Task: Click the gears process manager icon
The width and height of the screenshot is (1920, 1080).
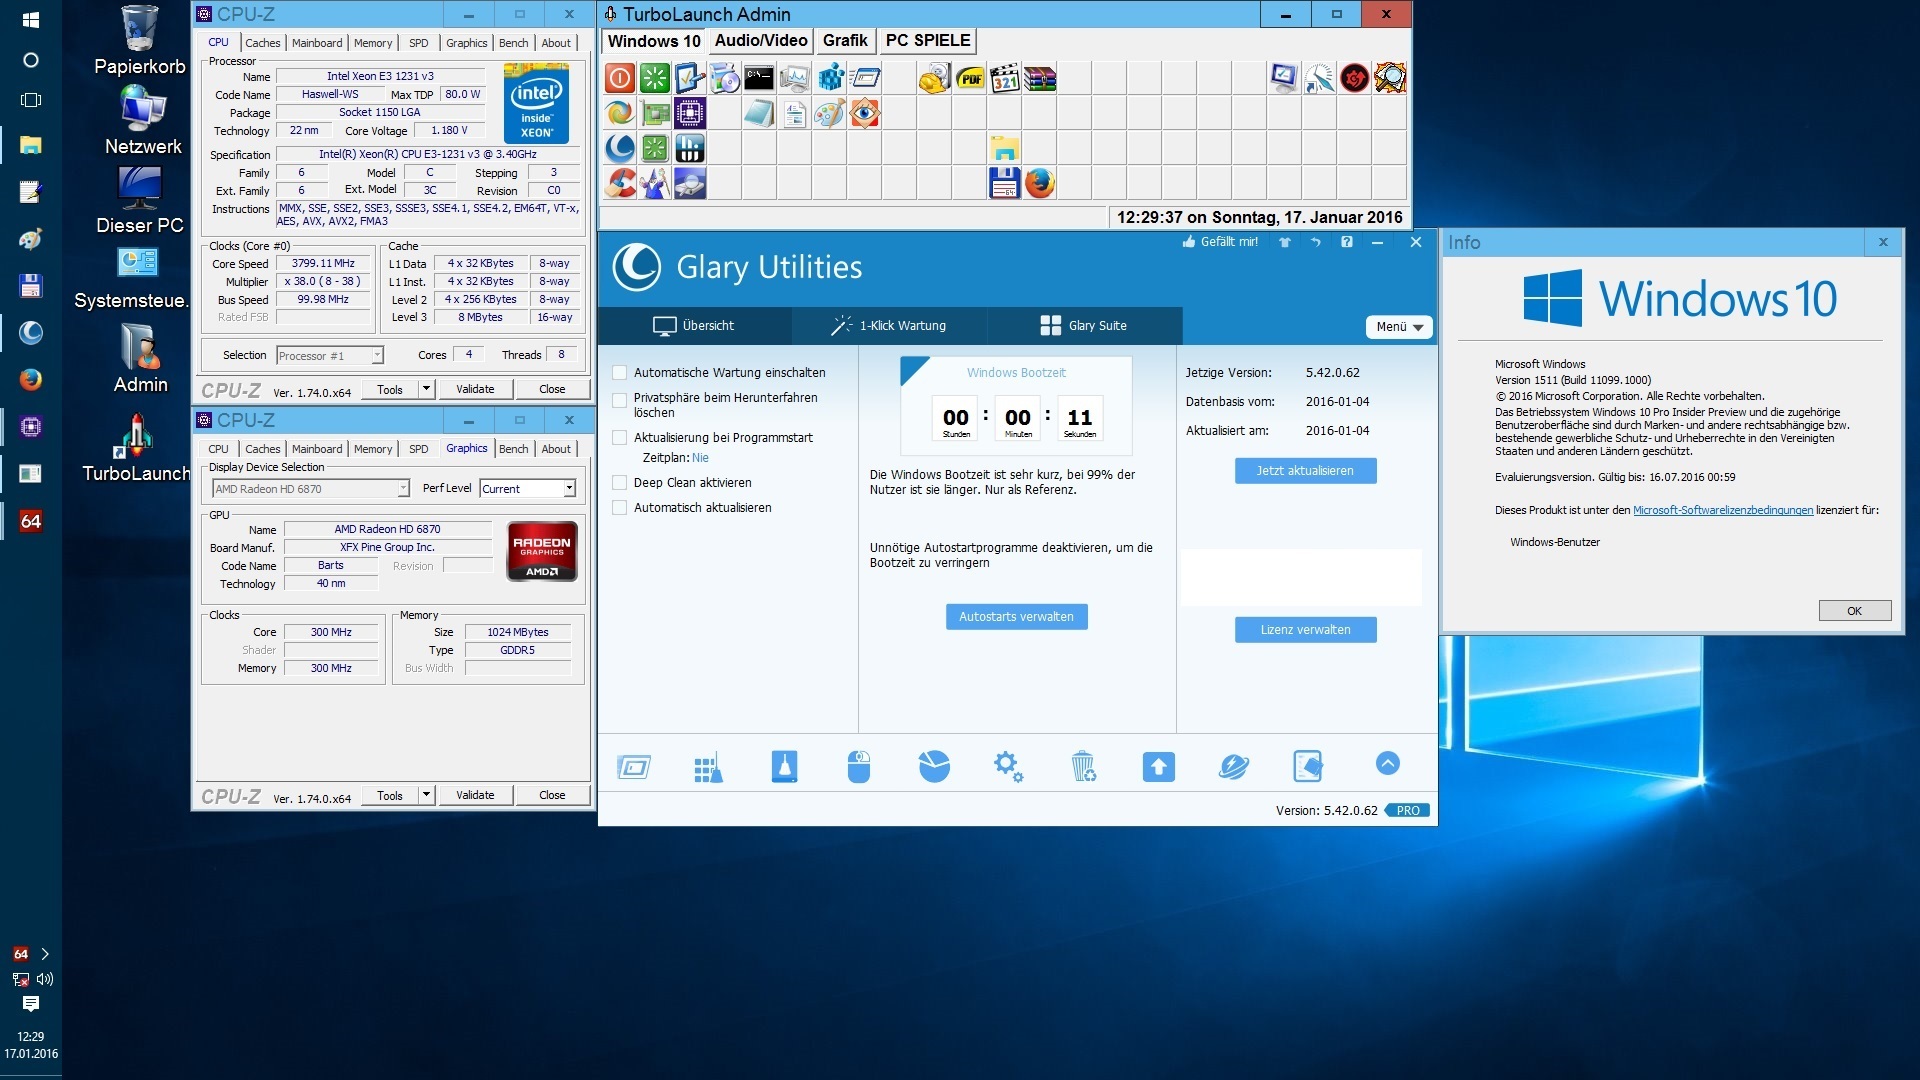Action: (x=1008, y=767)
